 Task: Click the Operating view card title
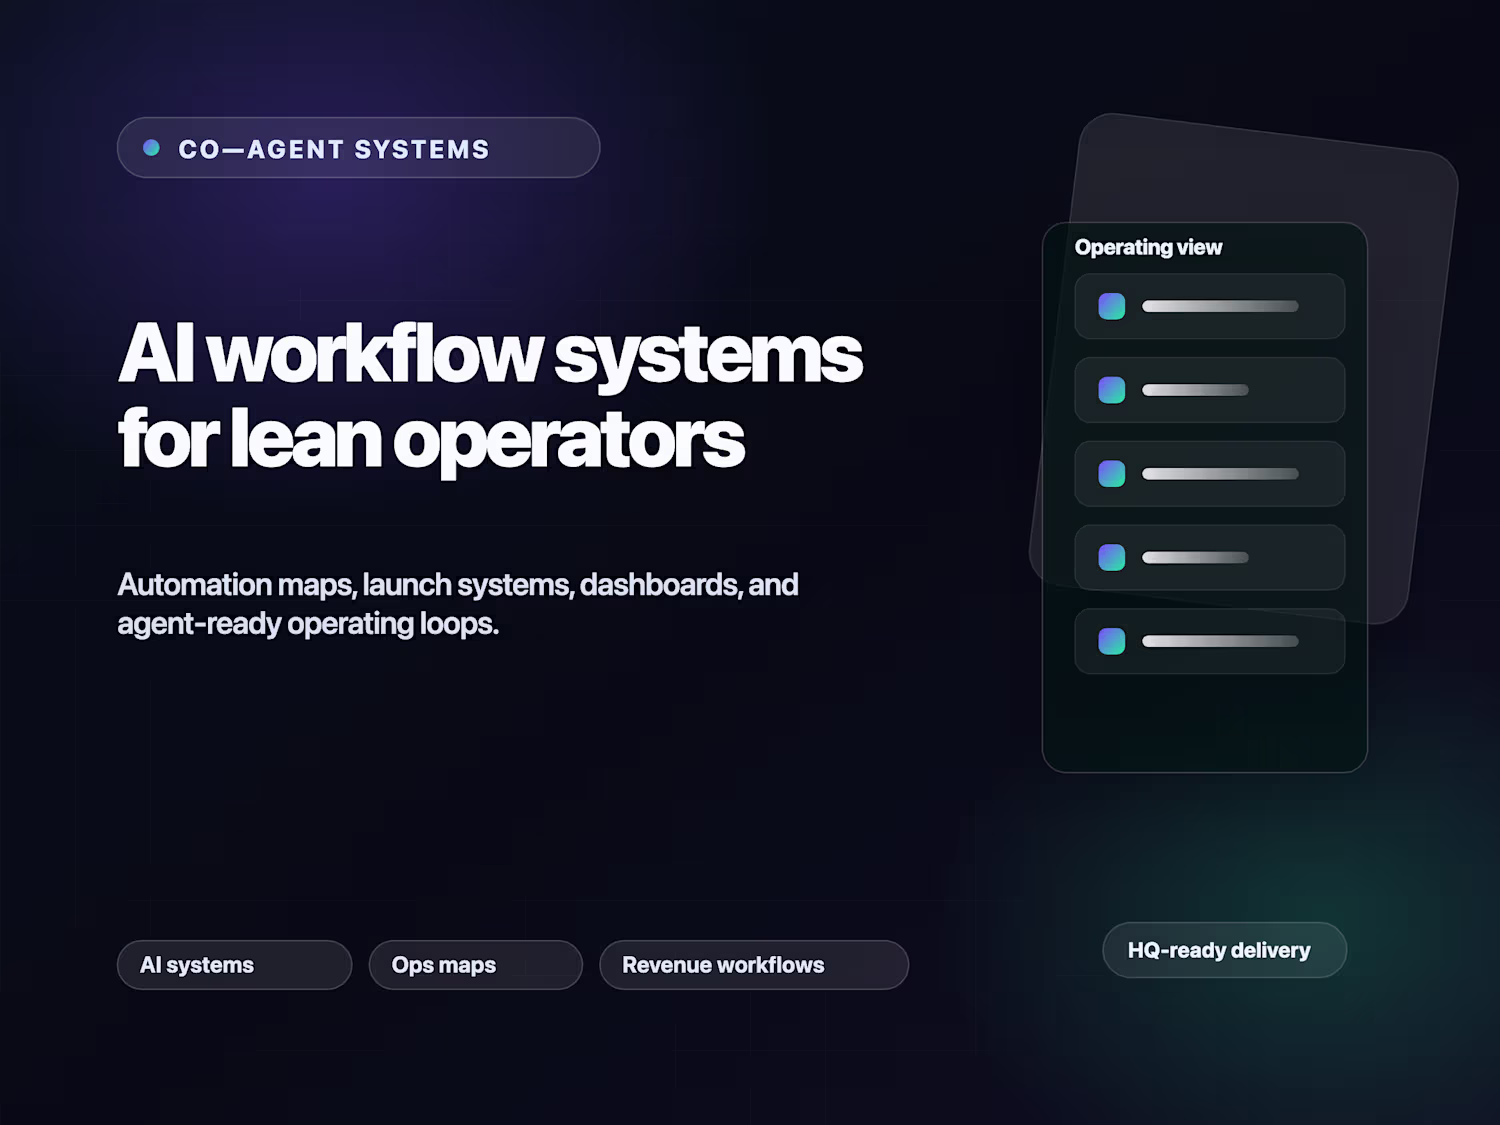tap(1148, 247)
